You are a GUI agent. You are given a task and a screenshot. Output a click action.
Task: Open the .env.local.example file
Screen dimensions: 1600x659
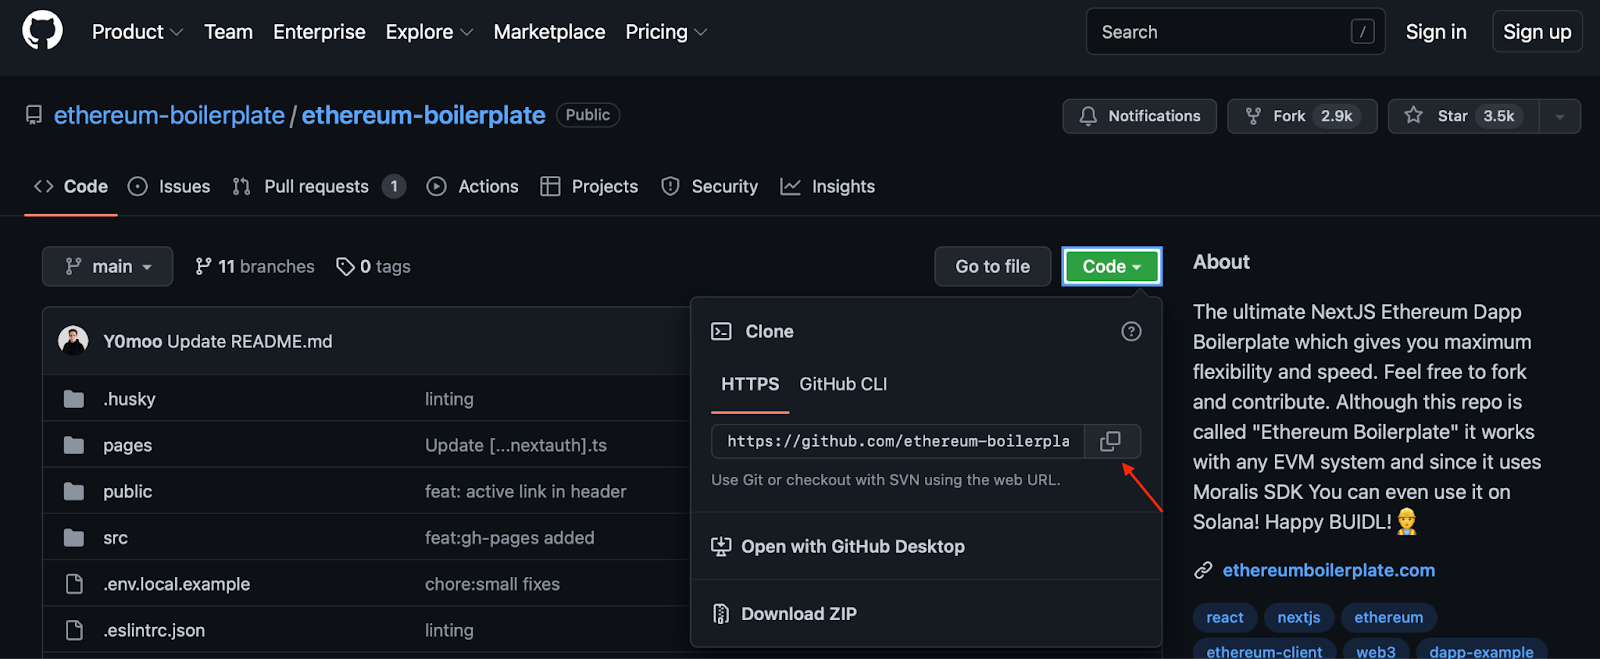(x=176, y=584)
